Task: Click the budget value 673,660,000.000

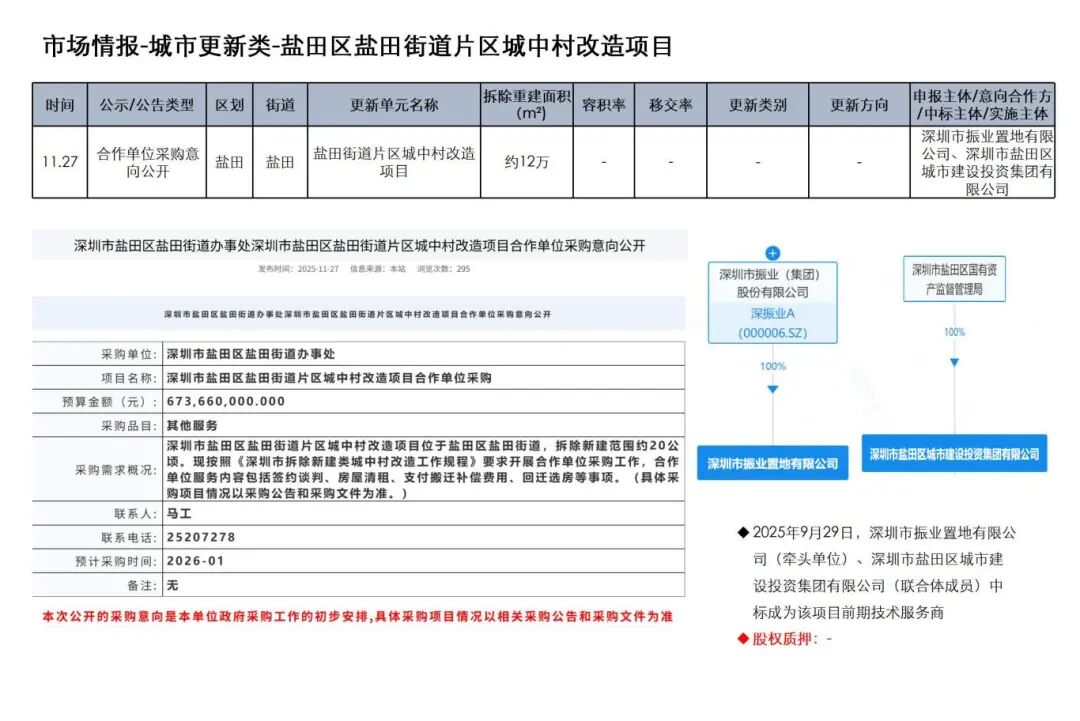Action: pos(225,401)
